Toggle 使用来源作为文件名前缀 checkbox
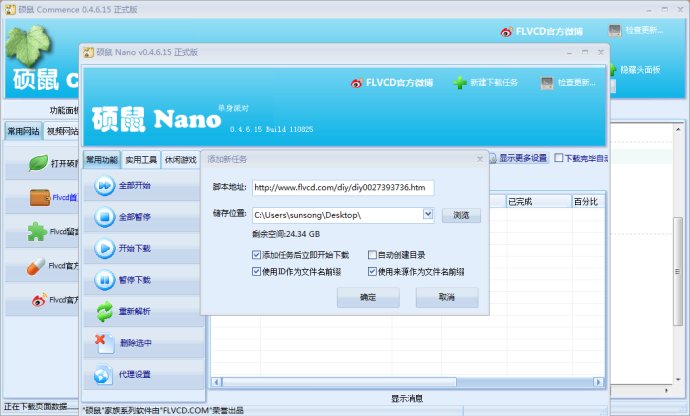This screenshot has width=690, height=416. click(x=372, y=272)
